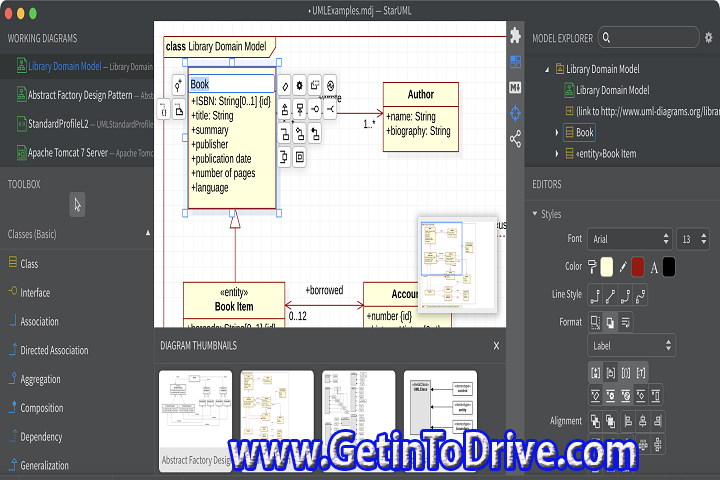
Task: Open the Label stereotype display dropdown
Action: pyautogui.click(x=631, y=345)
